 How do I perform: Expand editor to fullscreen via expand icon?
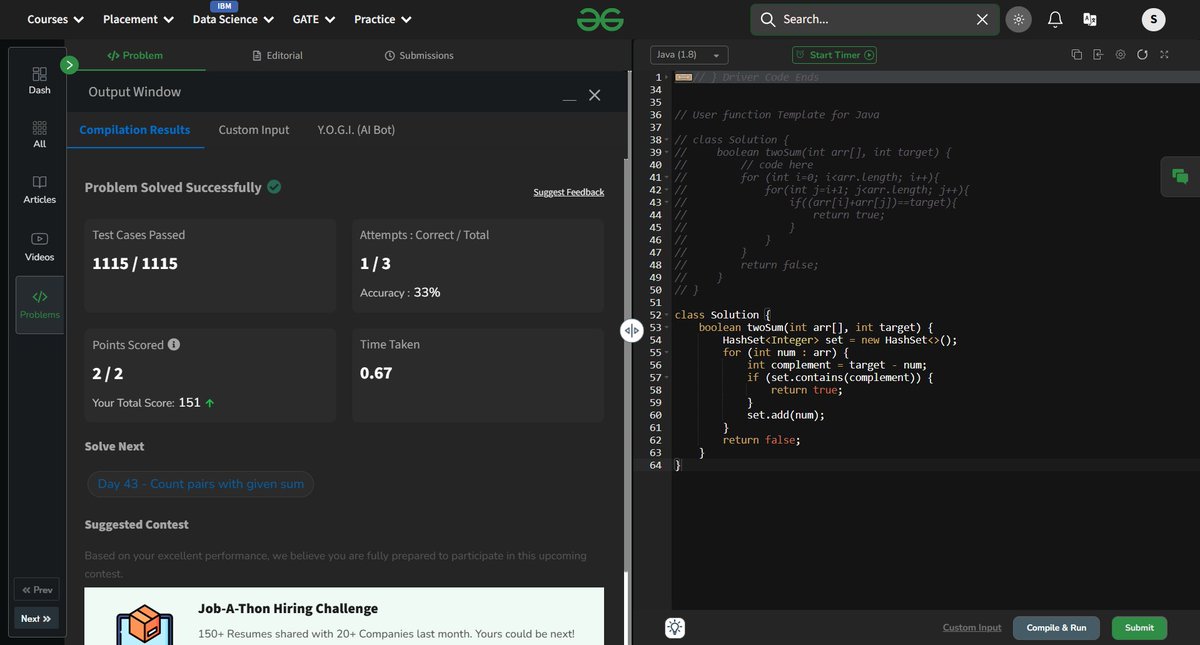pyautogui.click(x=1164, y=55)
